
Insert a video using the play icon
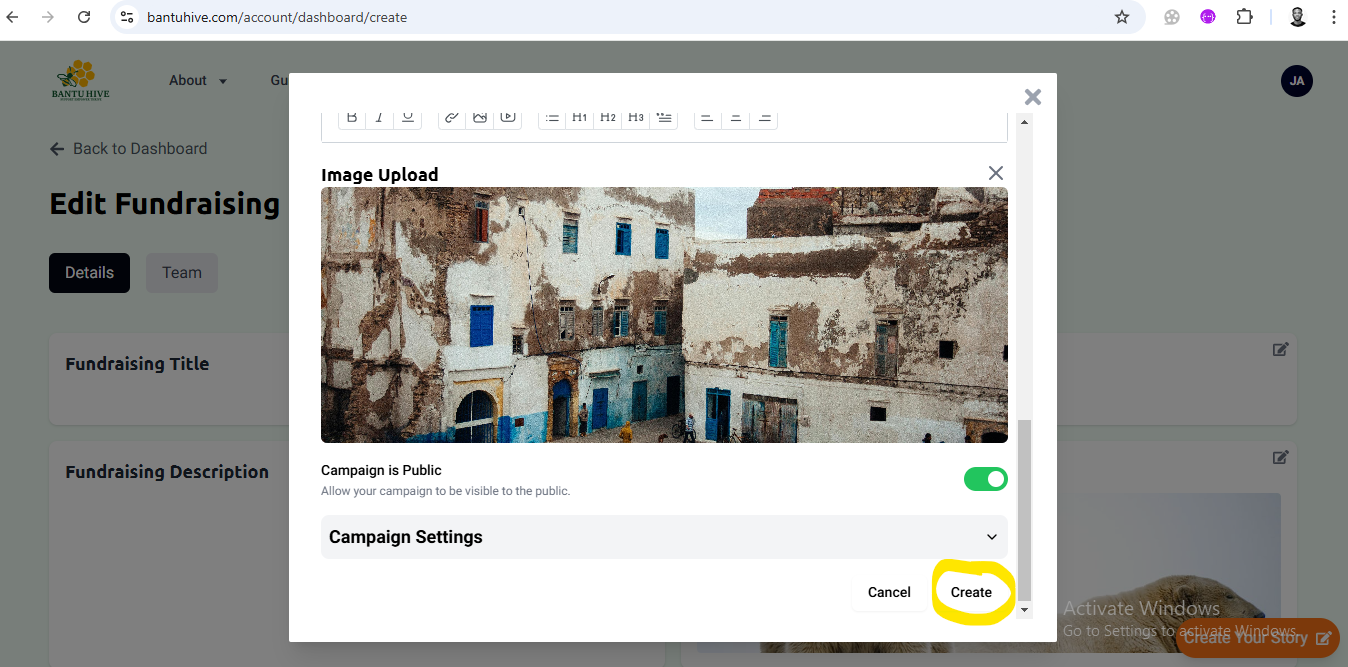point(508,117)
